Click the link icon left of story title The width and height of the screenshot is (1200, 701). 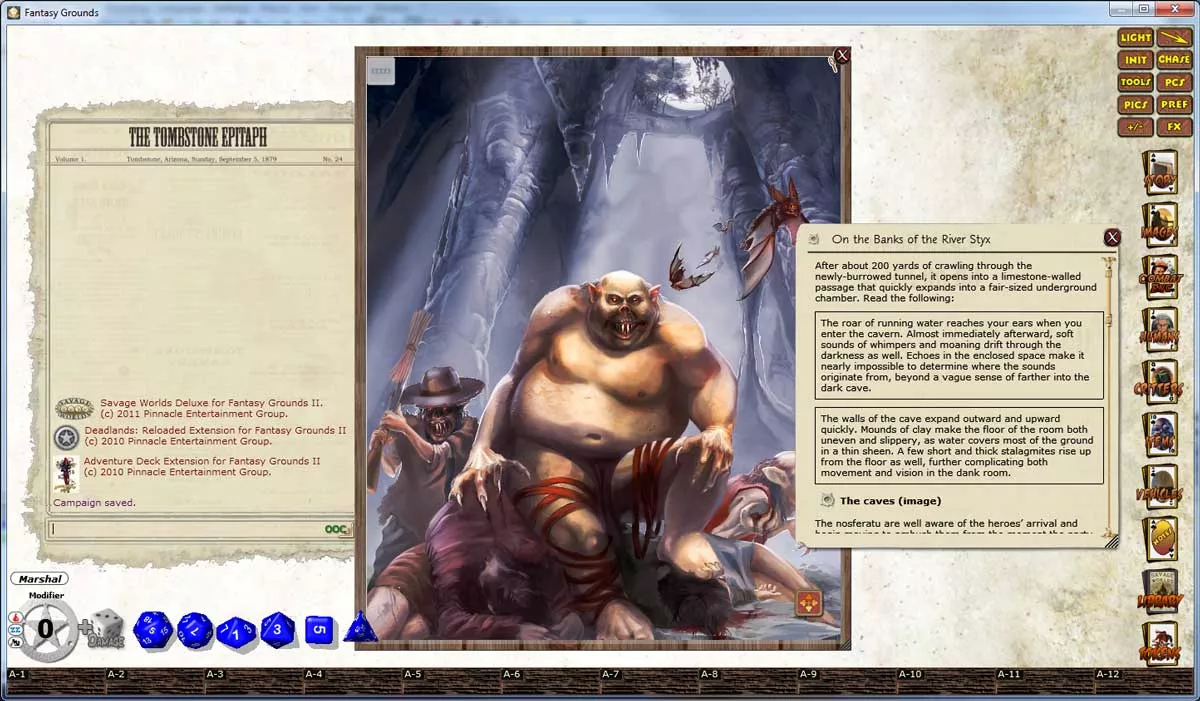[814, 239]
